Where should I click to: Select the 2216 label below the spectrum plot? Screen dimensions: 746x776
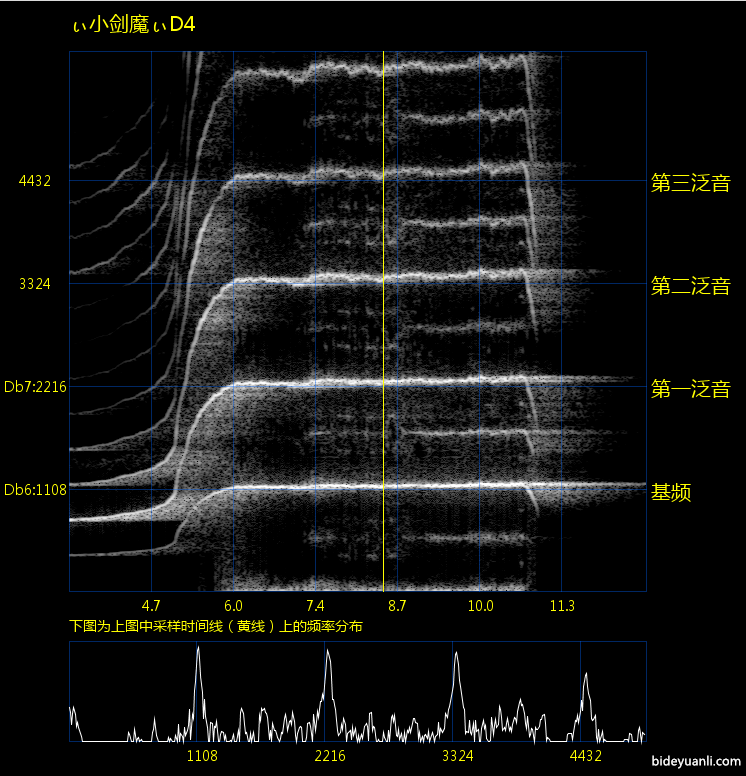pos(330,755)
